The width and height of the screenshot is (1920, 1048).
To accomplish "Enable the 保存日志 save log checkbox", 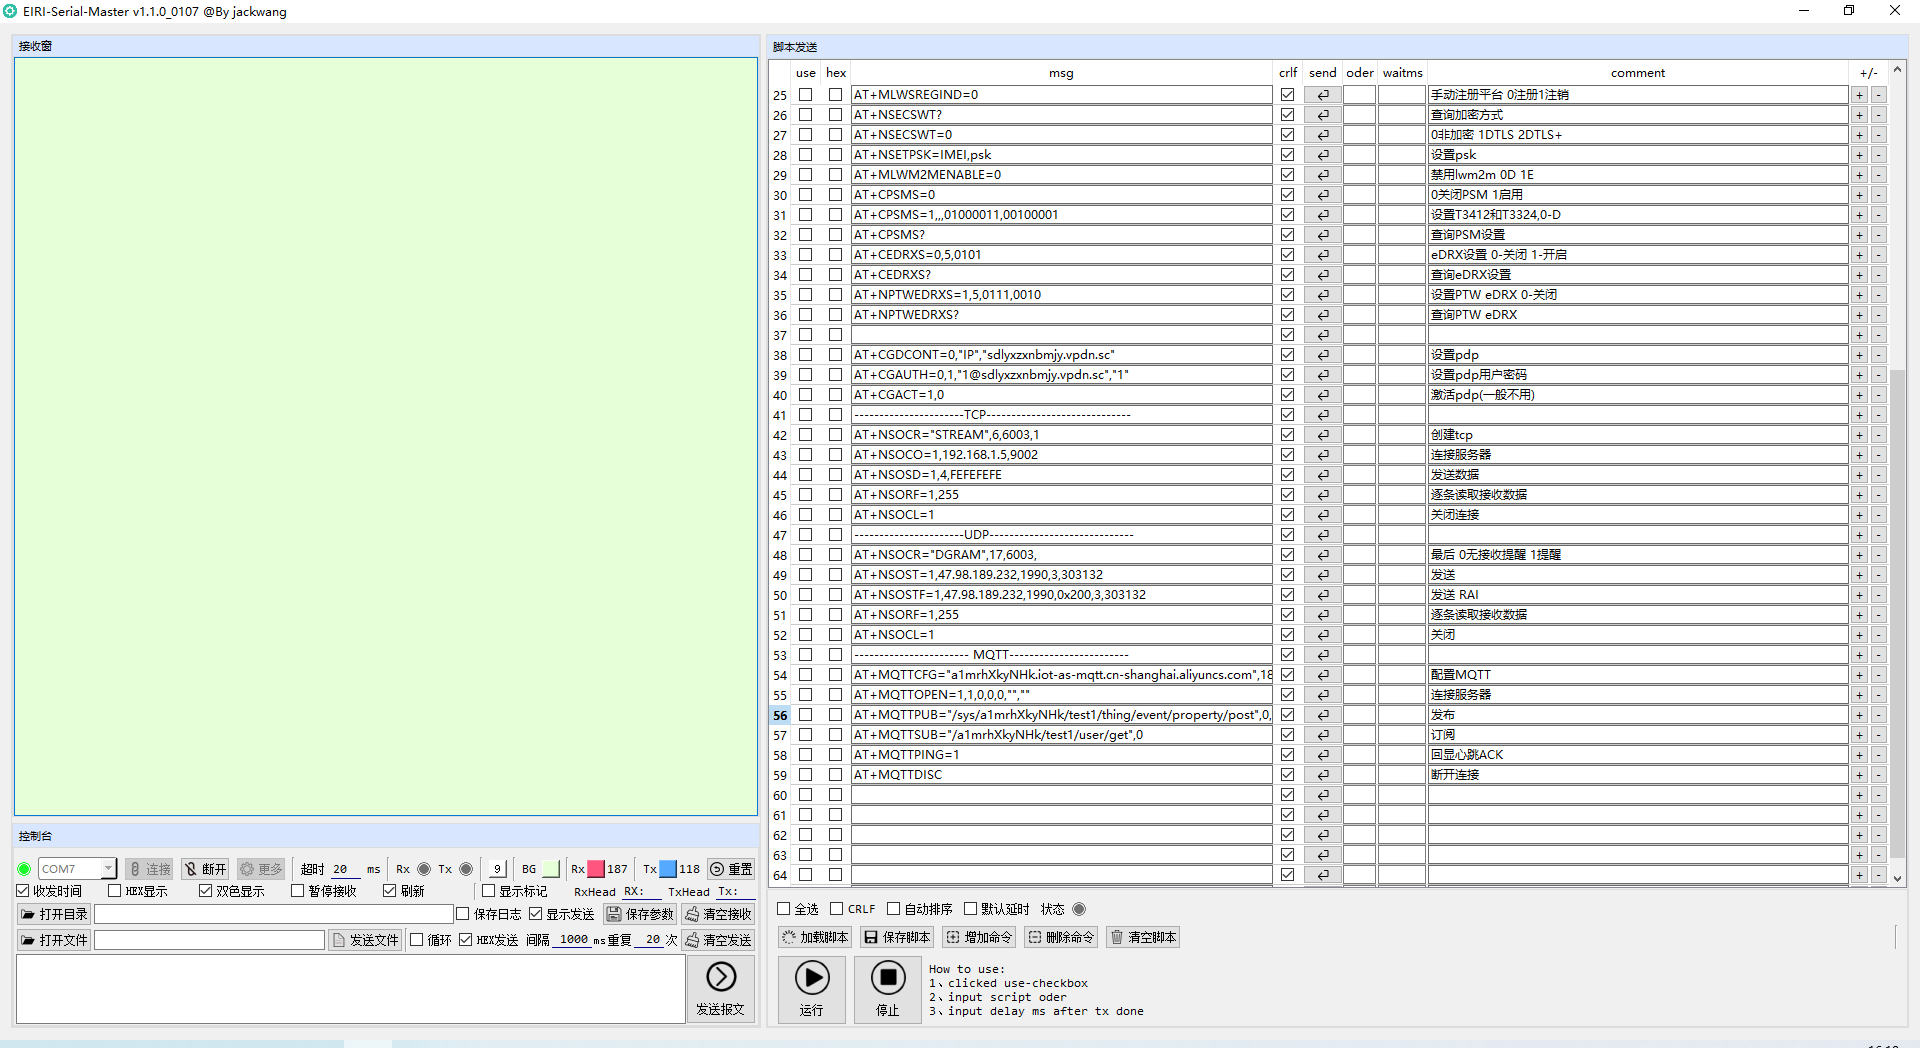I will 462,914.
